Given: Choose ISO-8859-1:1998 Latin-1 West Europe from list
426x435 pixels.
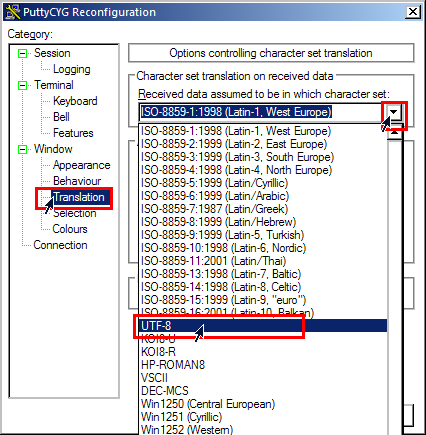Looking at the screenshot, I should click(x=263, y=131).
